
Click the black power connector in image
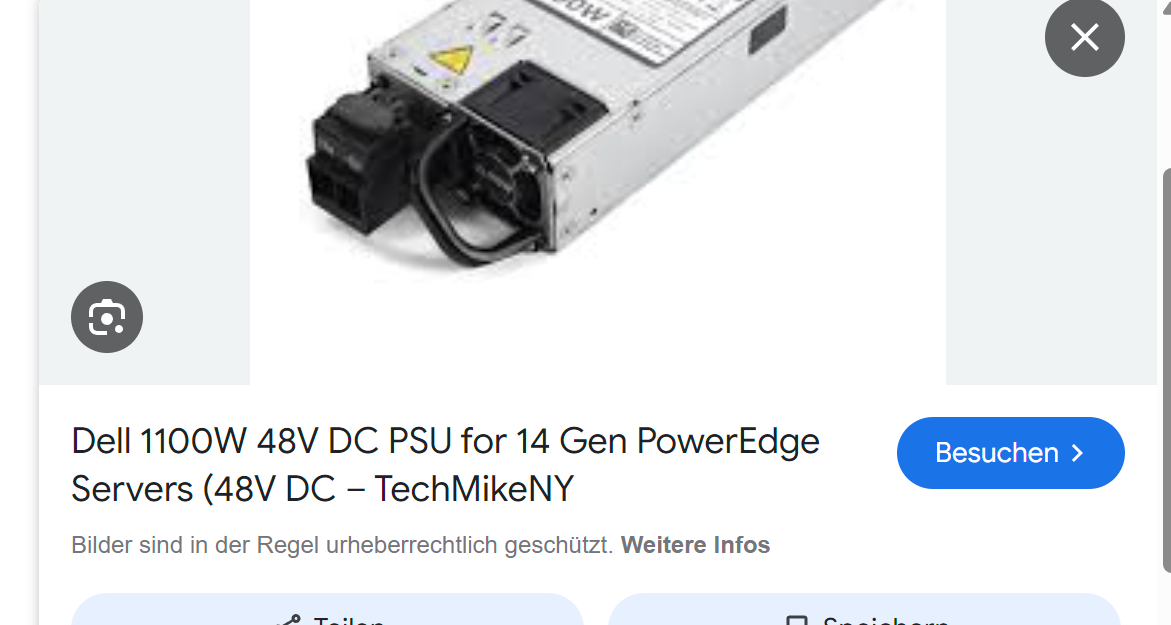tap(356, 166)
